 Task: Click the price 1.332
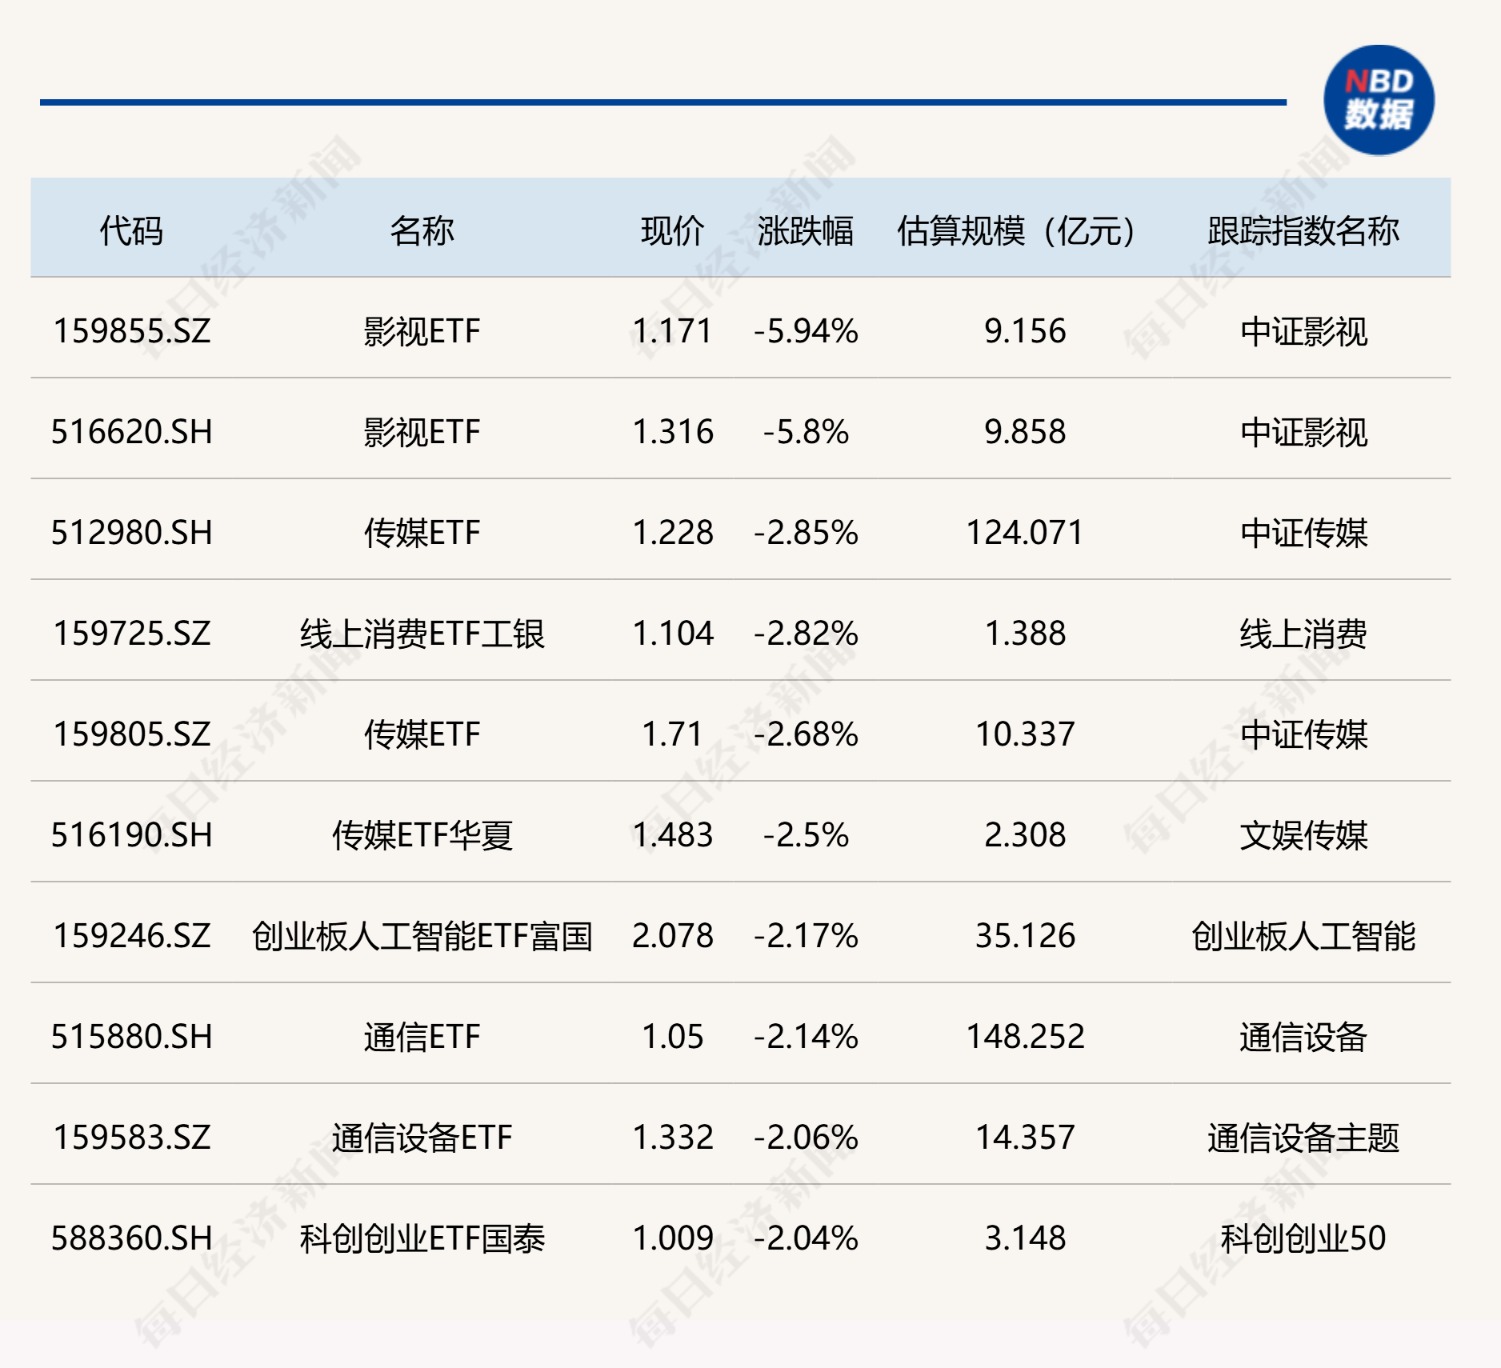pyautogui.click(x=673, y=1138)
